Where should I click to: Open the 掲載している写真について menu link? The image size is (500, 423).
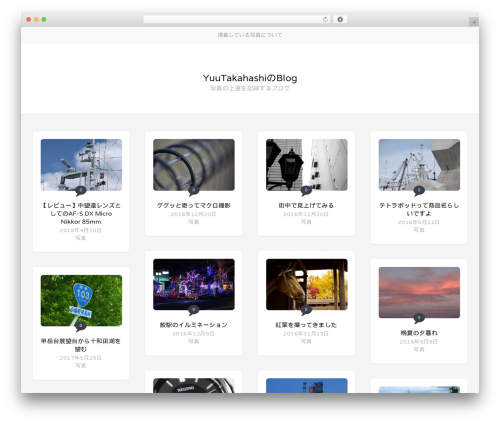(x=250, y=35)
